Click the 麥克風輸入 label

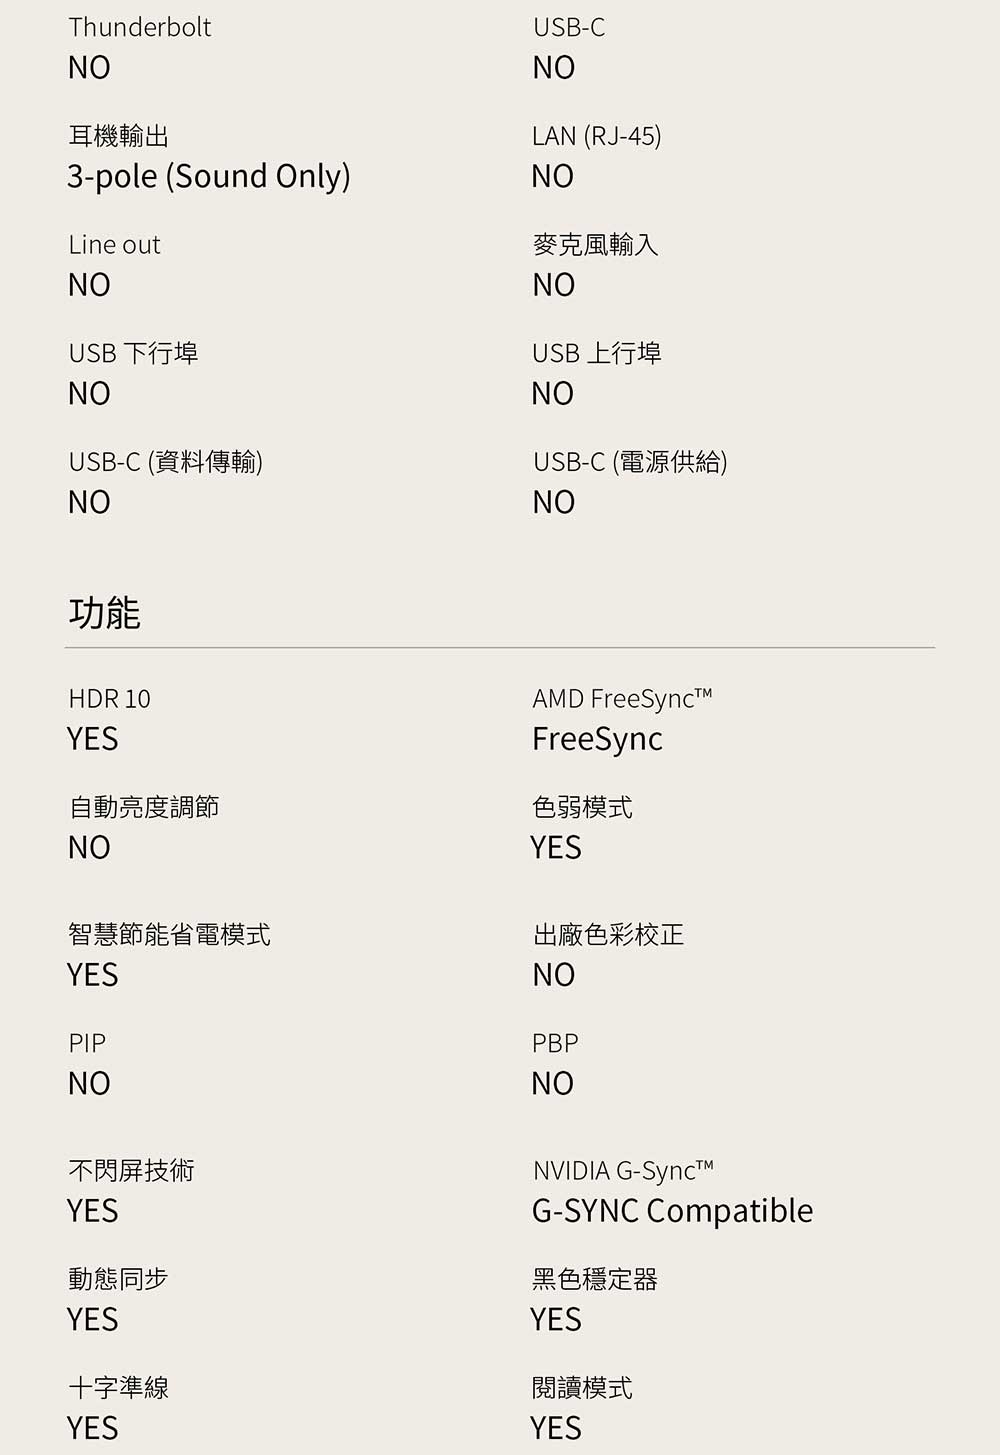pyautogui.click(x=595, y=245)
